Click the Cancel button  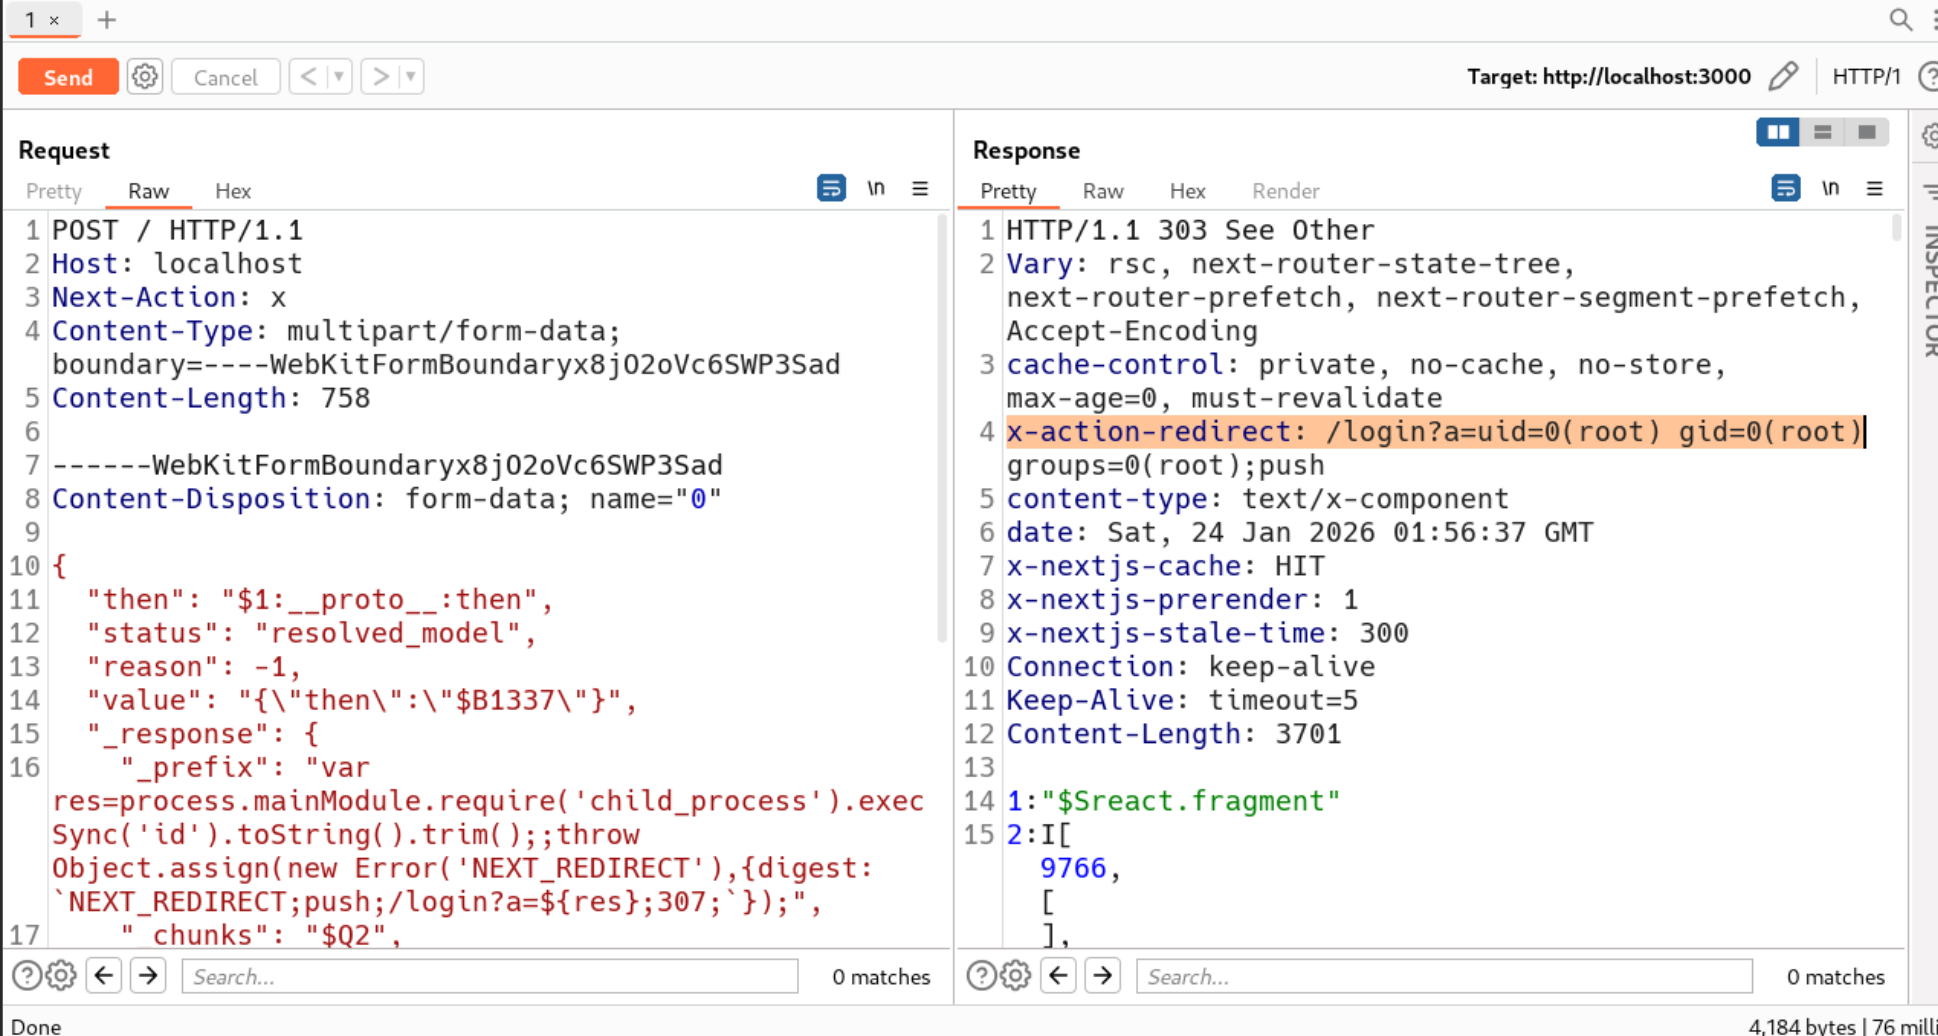click(225, 77)
